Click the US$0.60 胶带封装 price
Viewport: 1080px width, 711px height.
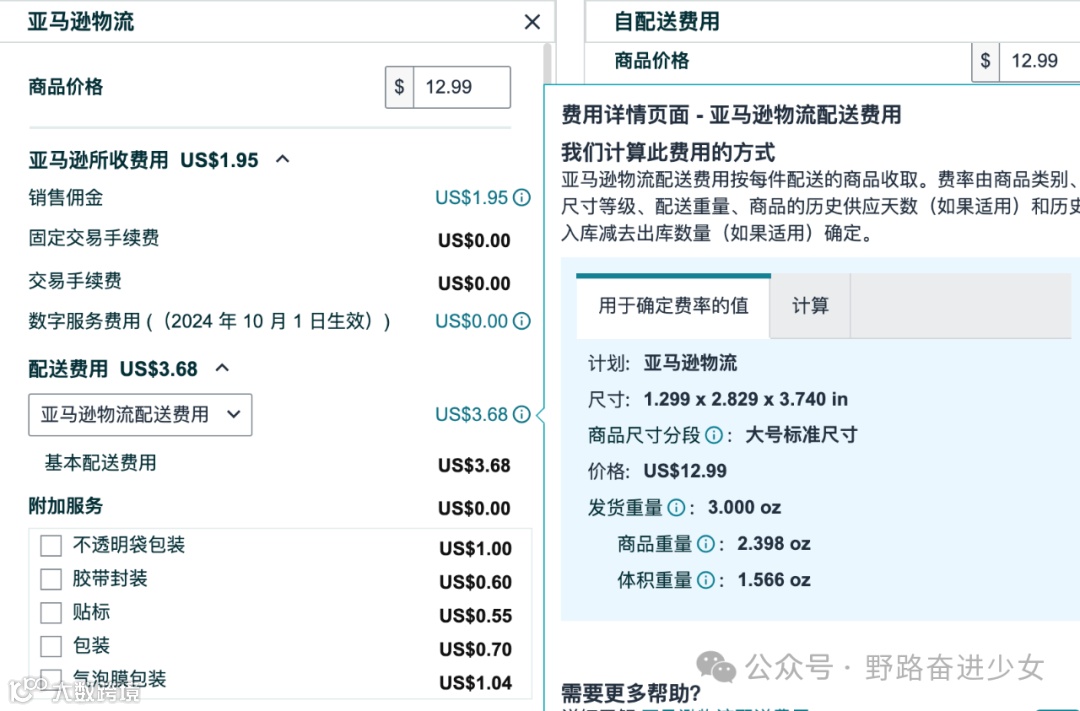click(475, 582)
